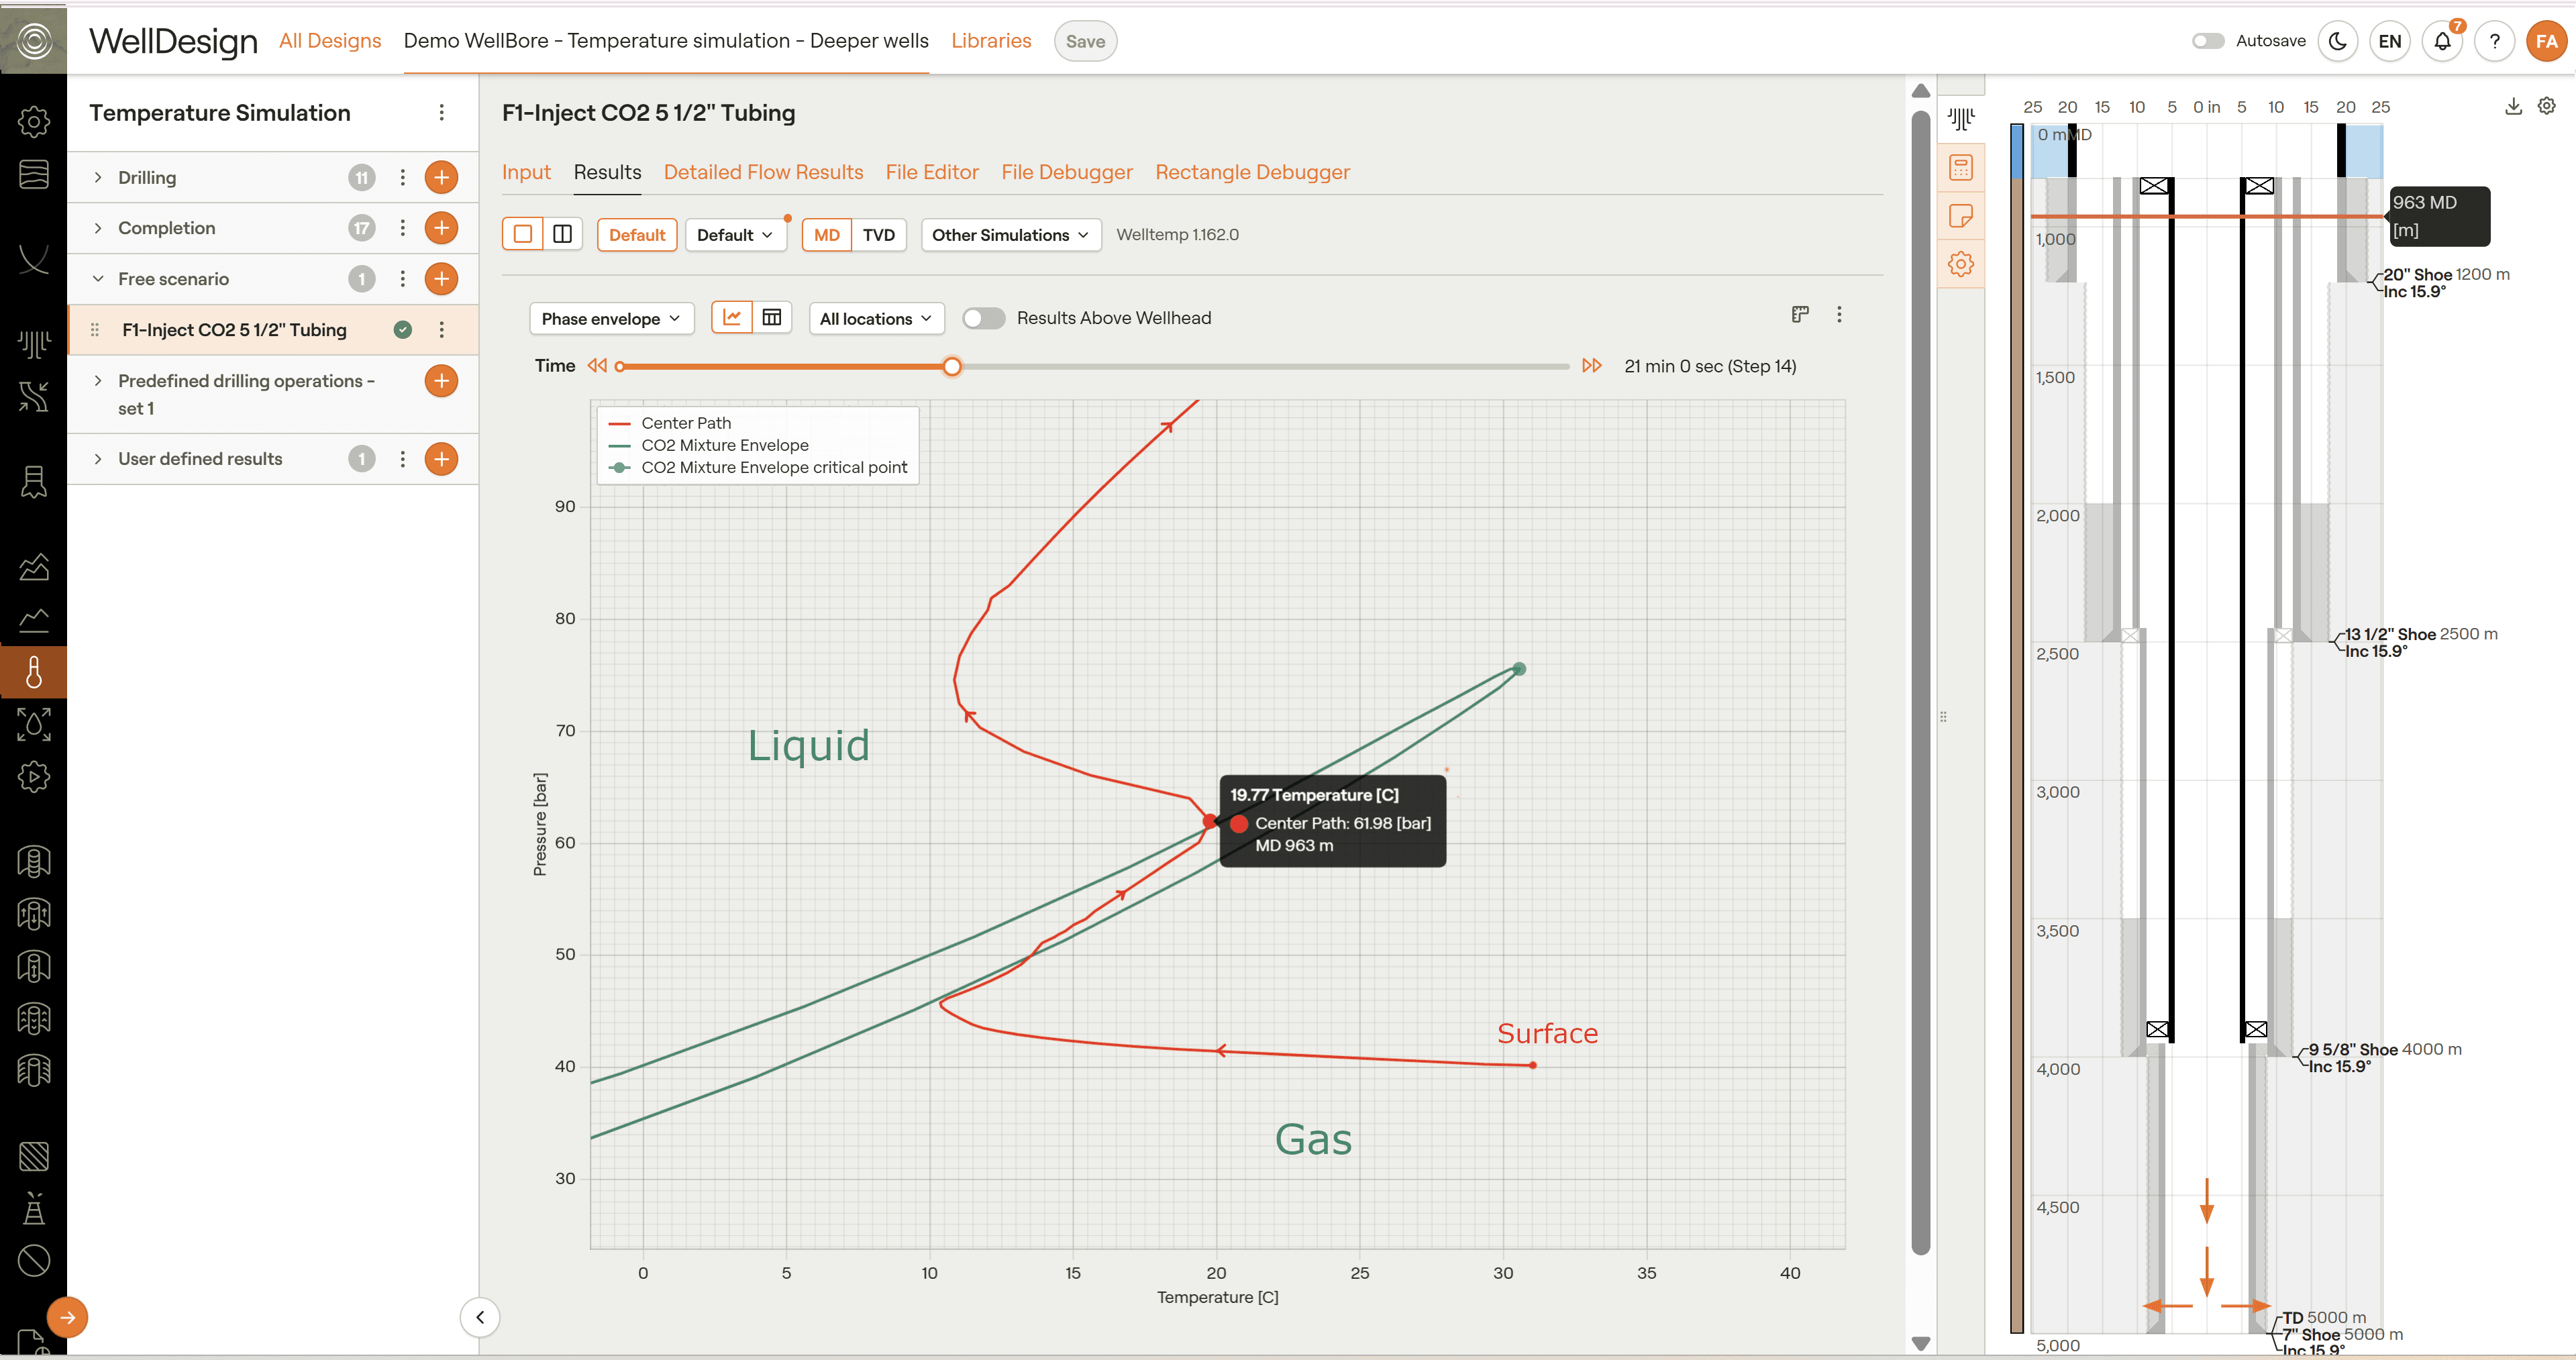
Task: Open Libraries link
Action: coord(991,41)
